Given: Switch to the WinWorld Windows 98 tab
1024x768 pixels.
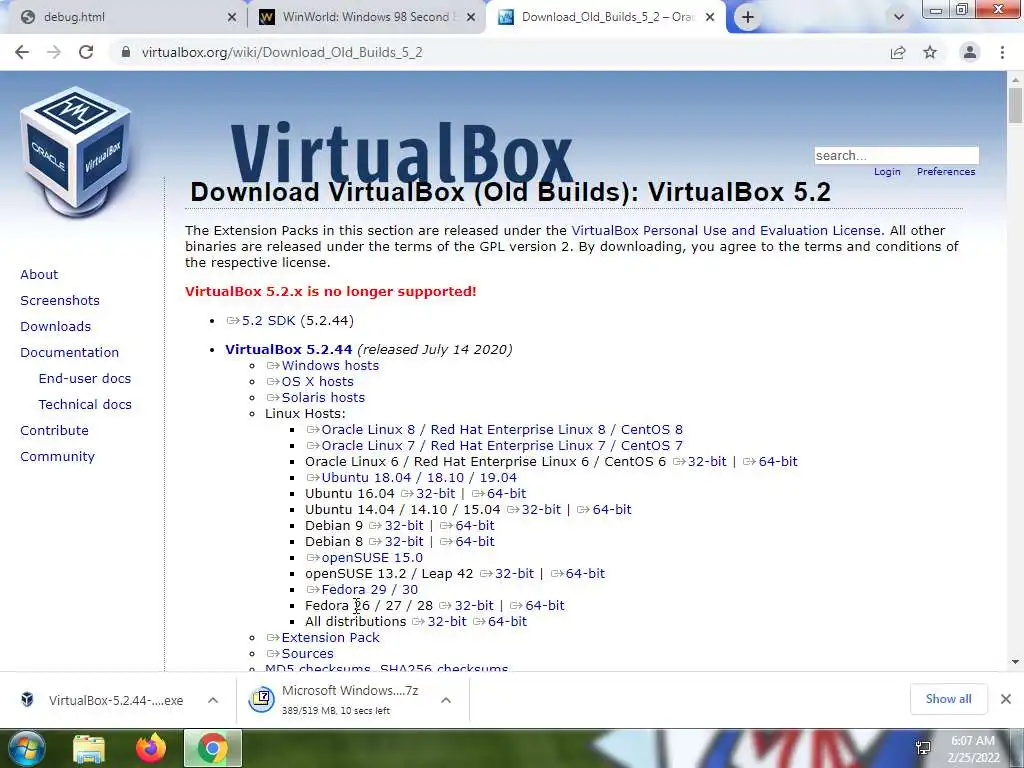Looking at the screenshot, I should pyautogui.click(x=366, y=17).
